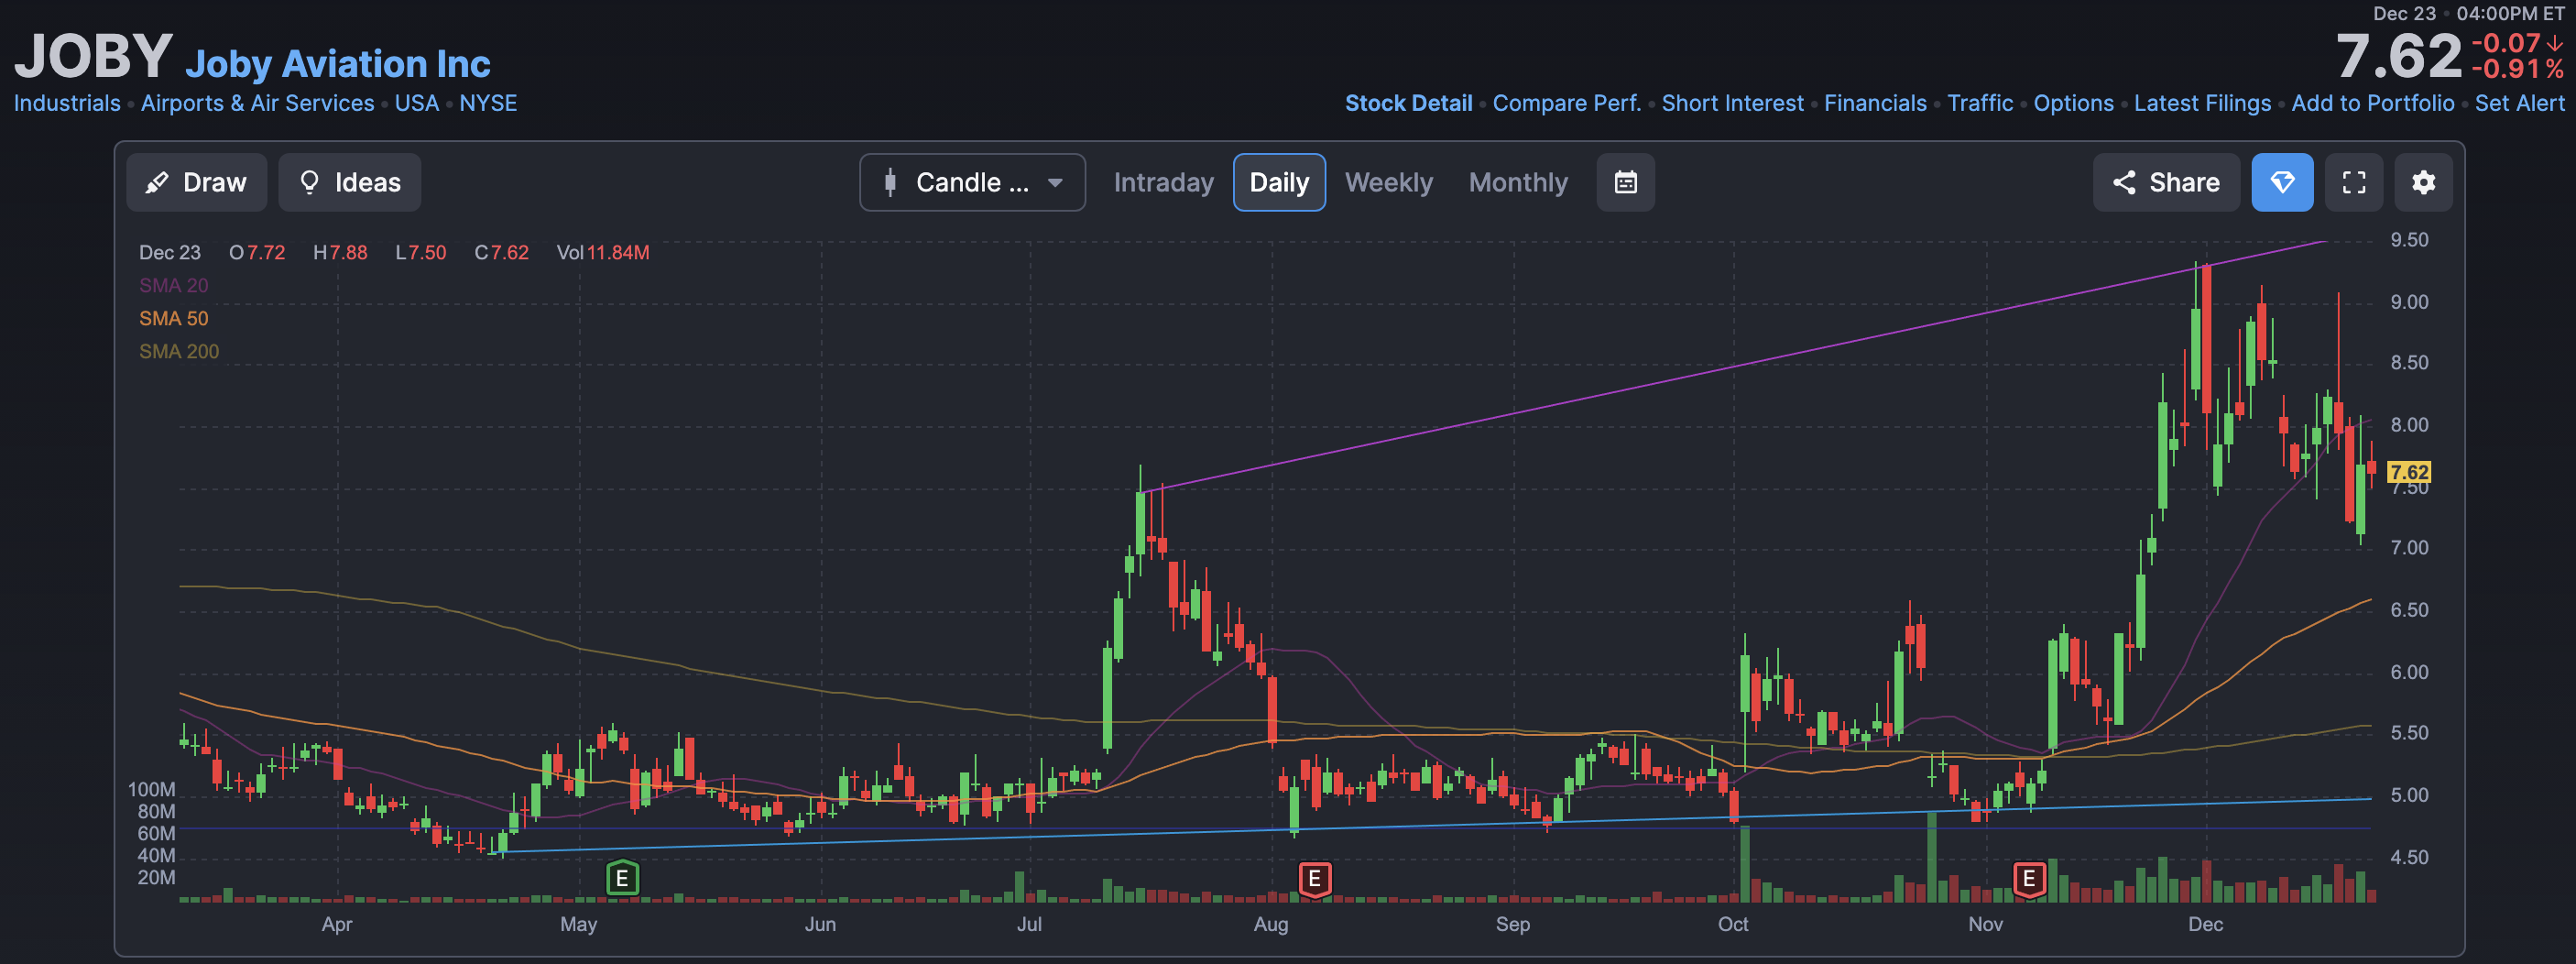This screenshot has width=2576, height=964.
Task: Open the NYSE exchange link
Action: [488, 103]
